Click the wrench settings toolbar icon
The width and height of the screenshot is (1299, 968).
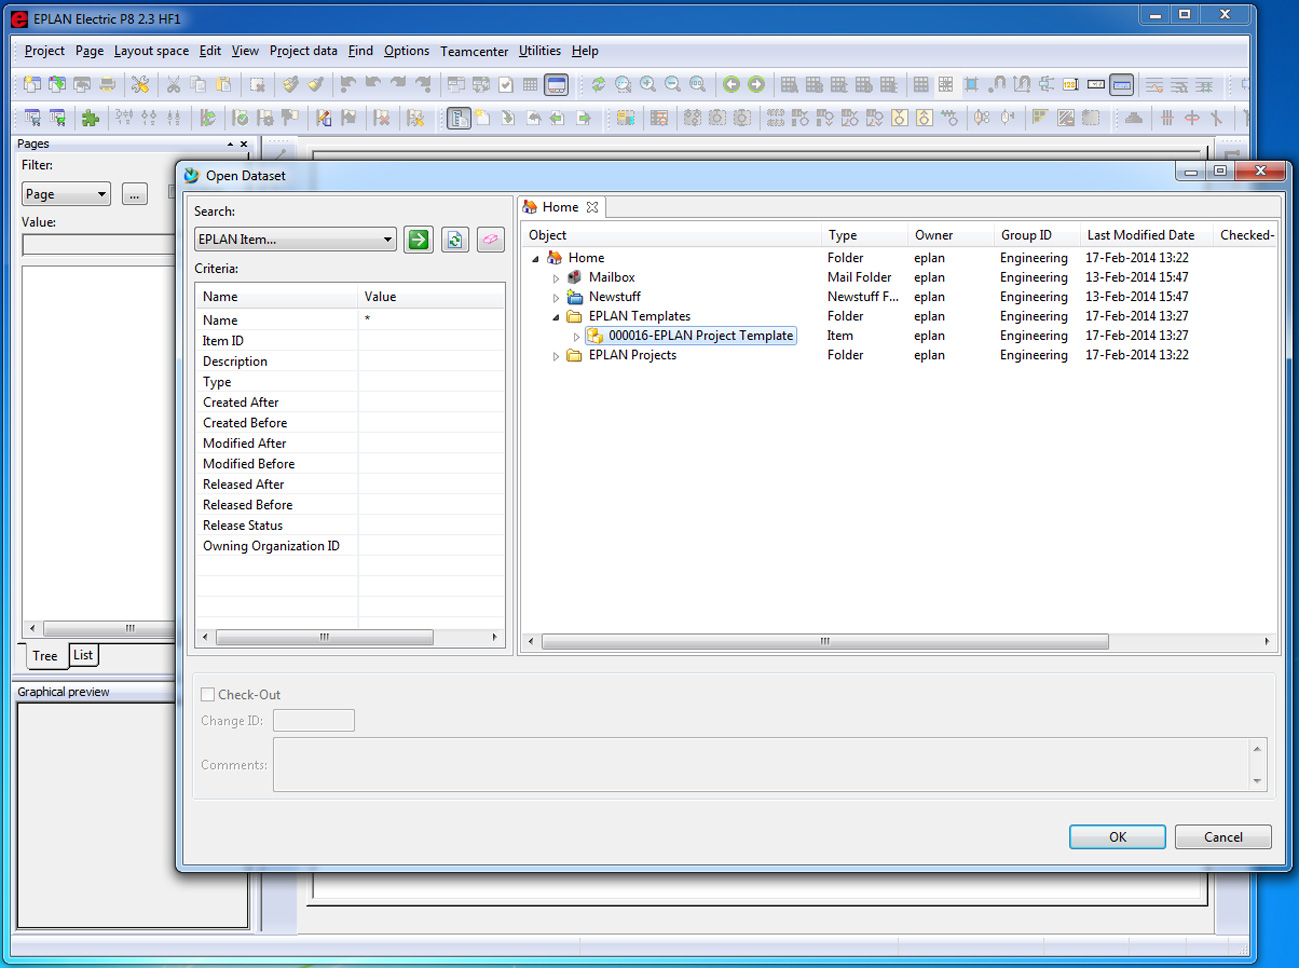tap(140, 85)
